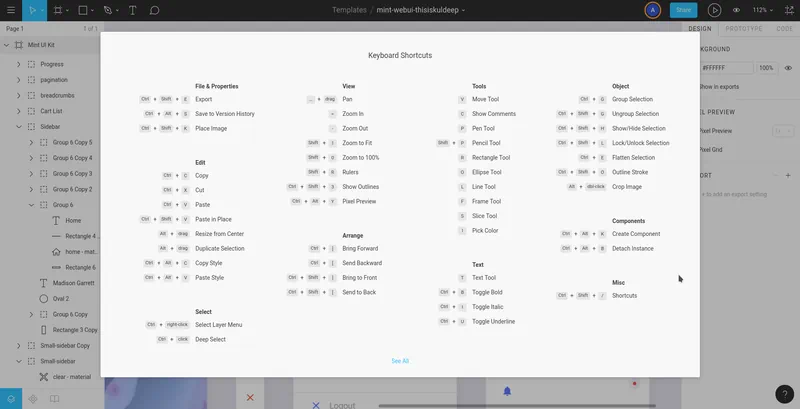Open the Layers panel icon
The width and height of the screenshot is (800, 409).
click(11, 399)
